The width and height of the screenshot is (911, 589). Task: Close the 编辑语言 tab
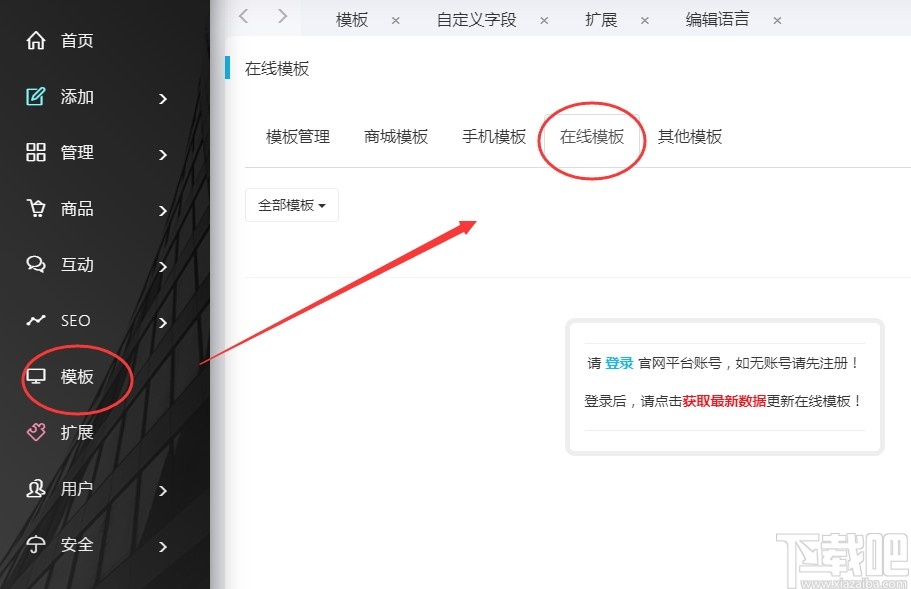[x=777, y=19]
